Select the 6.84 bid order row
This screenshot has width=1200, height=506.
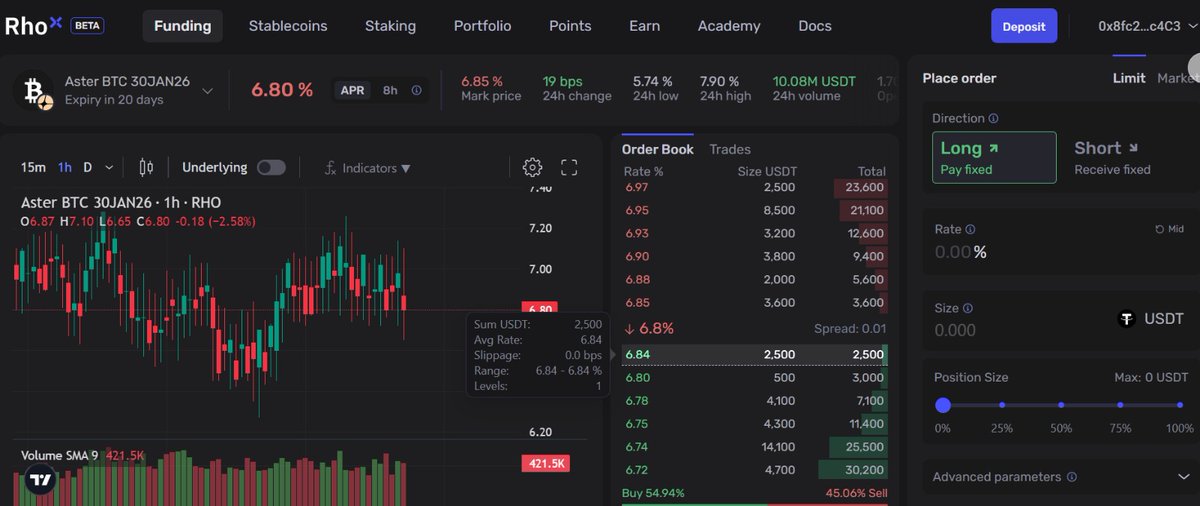pos(755,355)
